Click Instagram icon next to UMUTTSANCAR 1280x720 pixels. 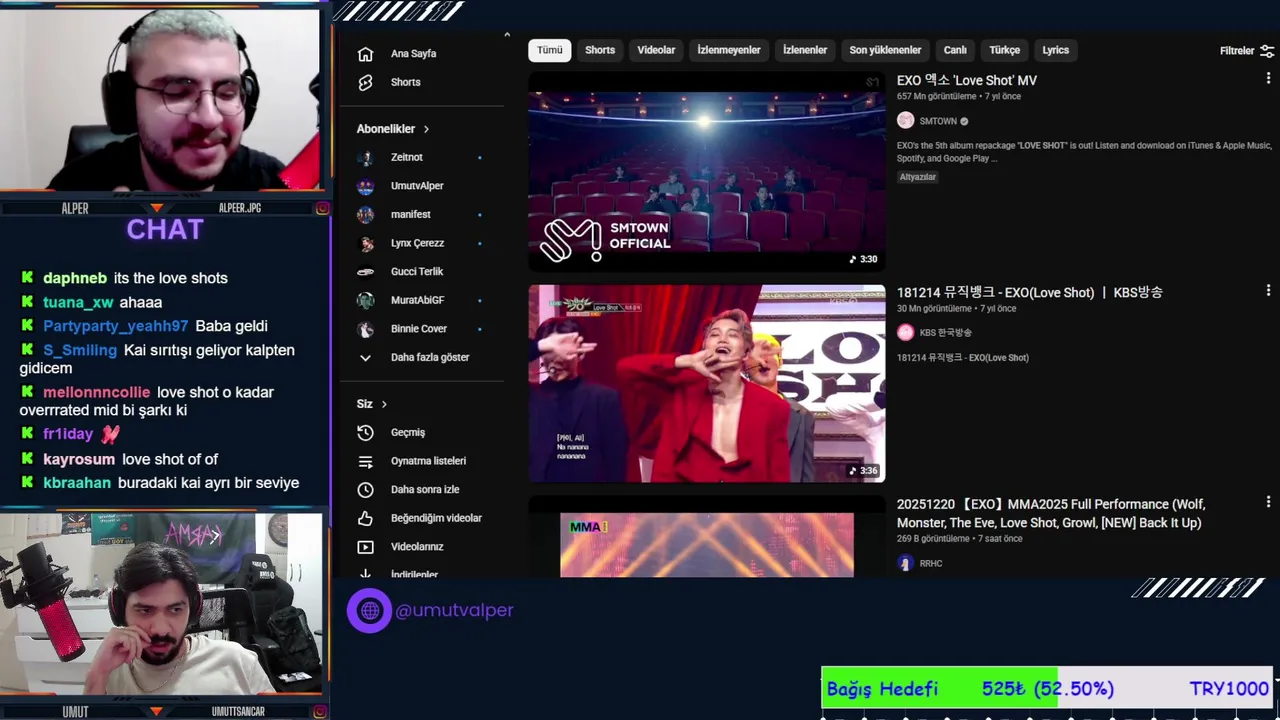point(322,712)
